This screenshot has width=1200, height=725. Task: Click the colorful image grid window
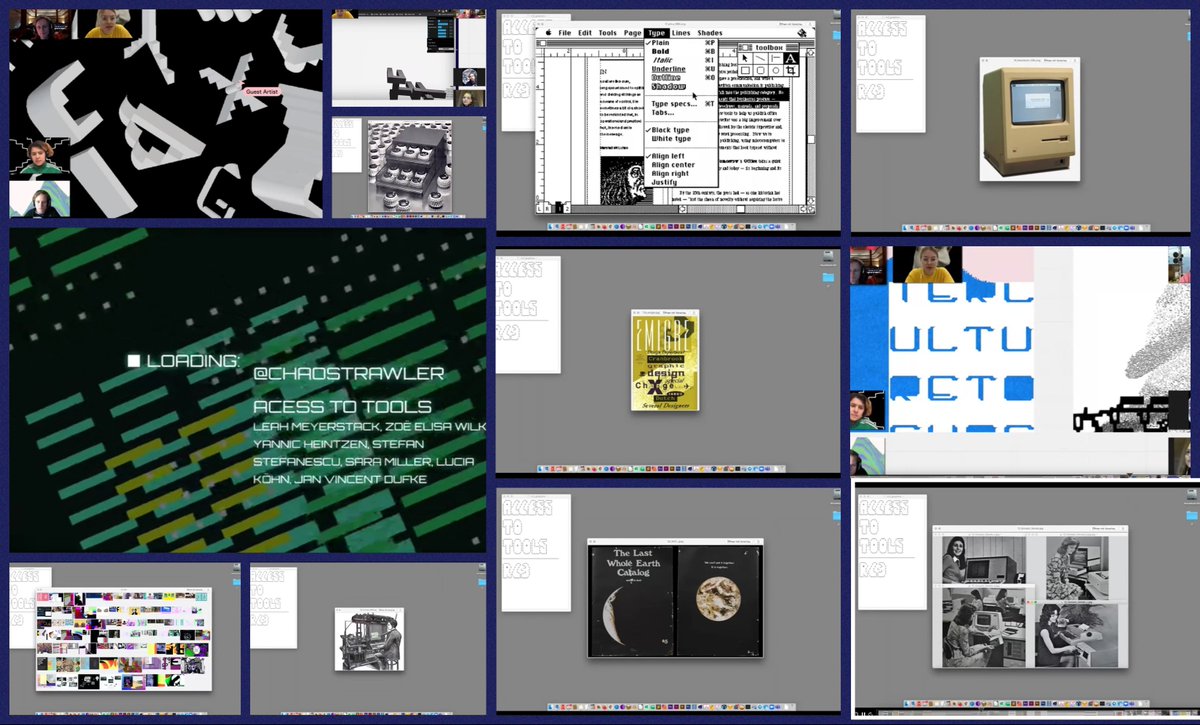click(124, 639)
